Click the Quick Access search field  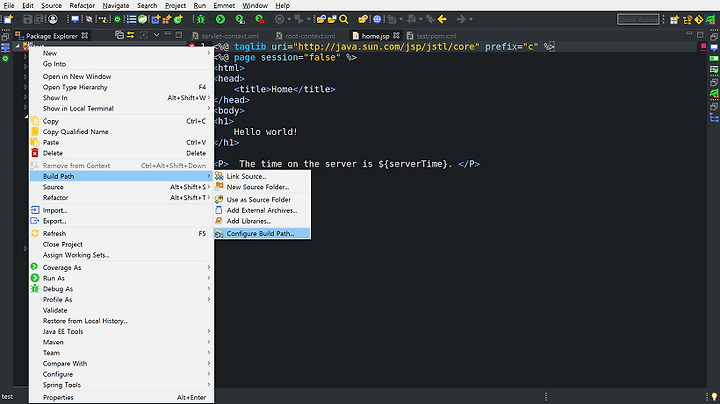pyautogui.click(x=638, y=19)
